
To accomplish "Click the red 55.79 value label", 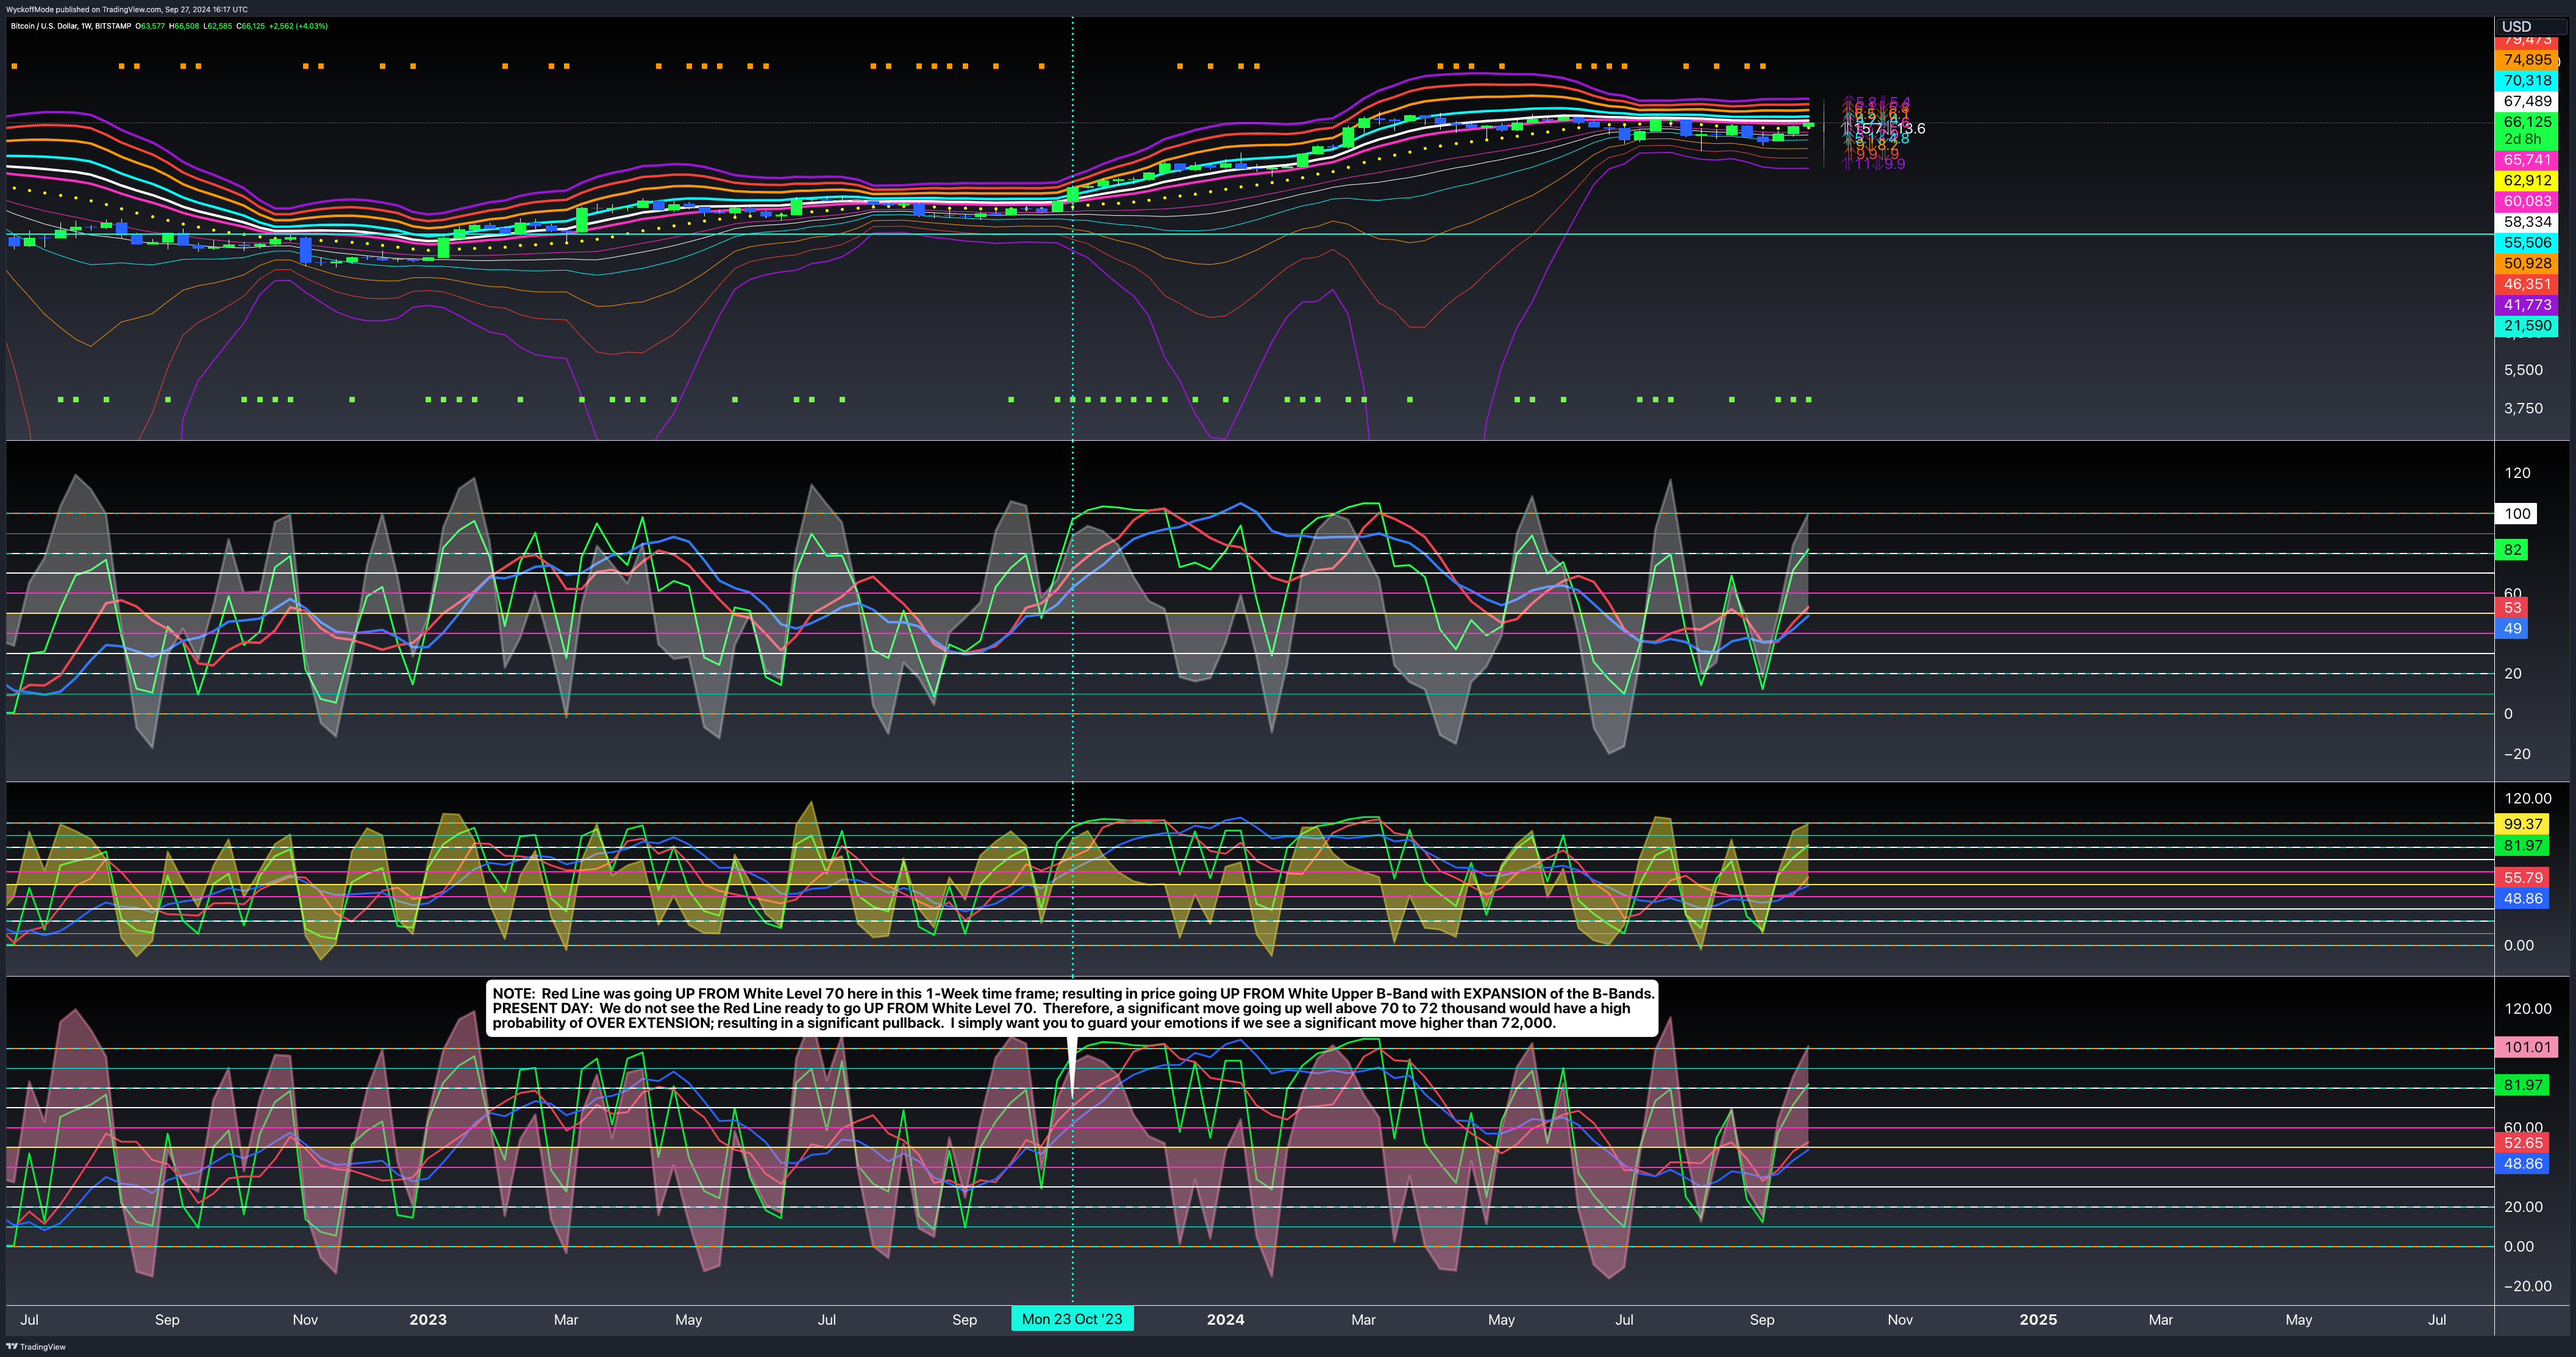I will point(2522,878).
